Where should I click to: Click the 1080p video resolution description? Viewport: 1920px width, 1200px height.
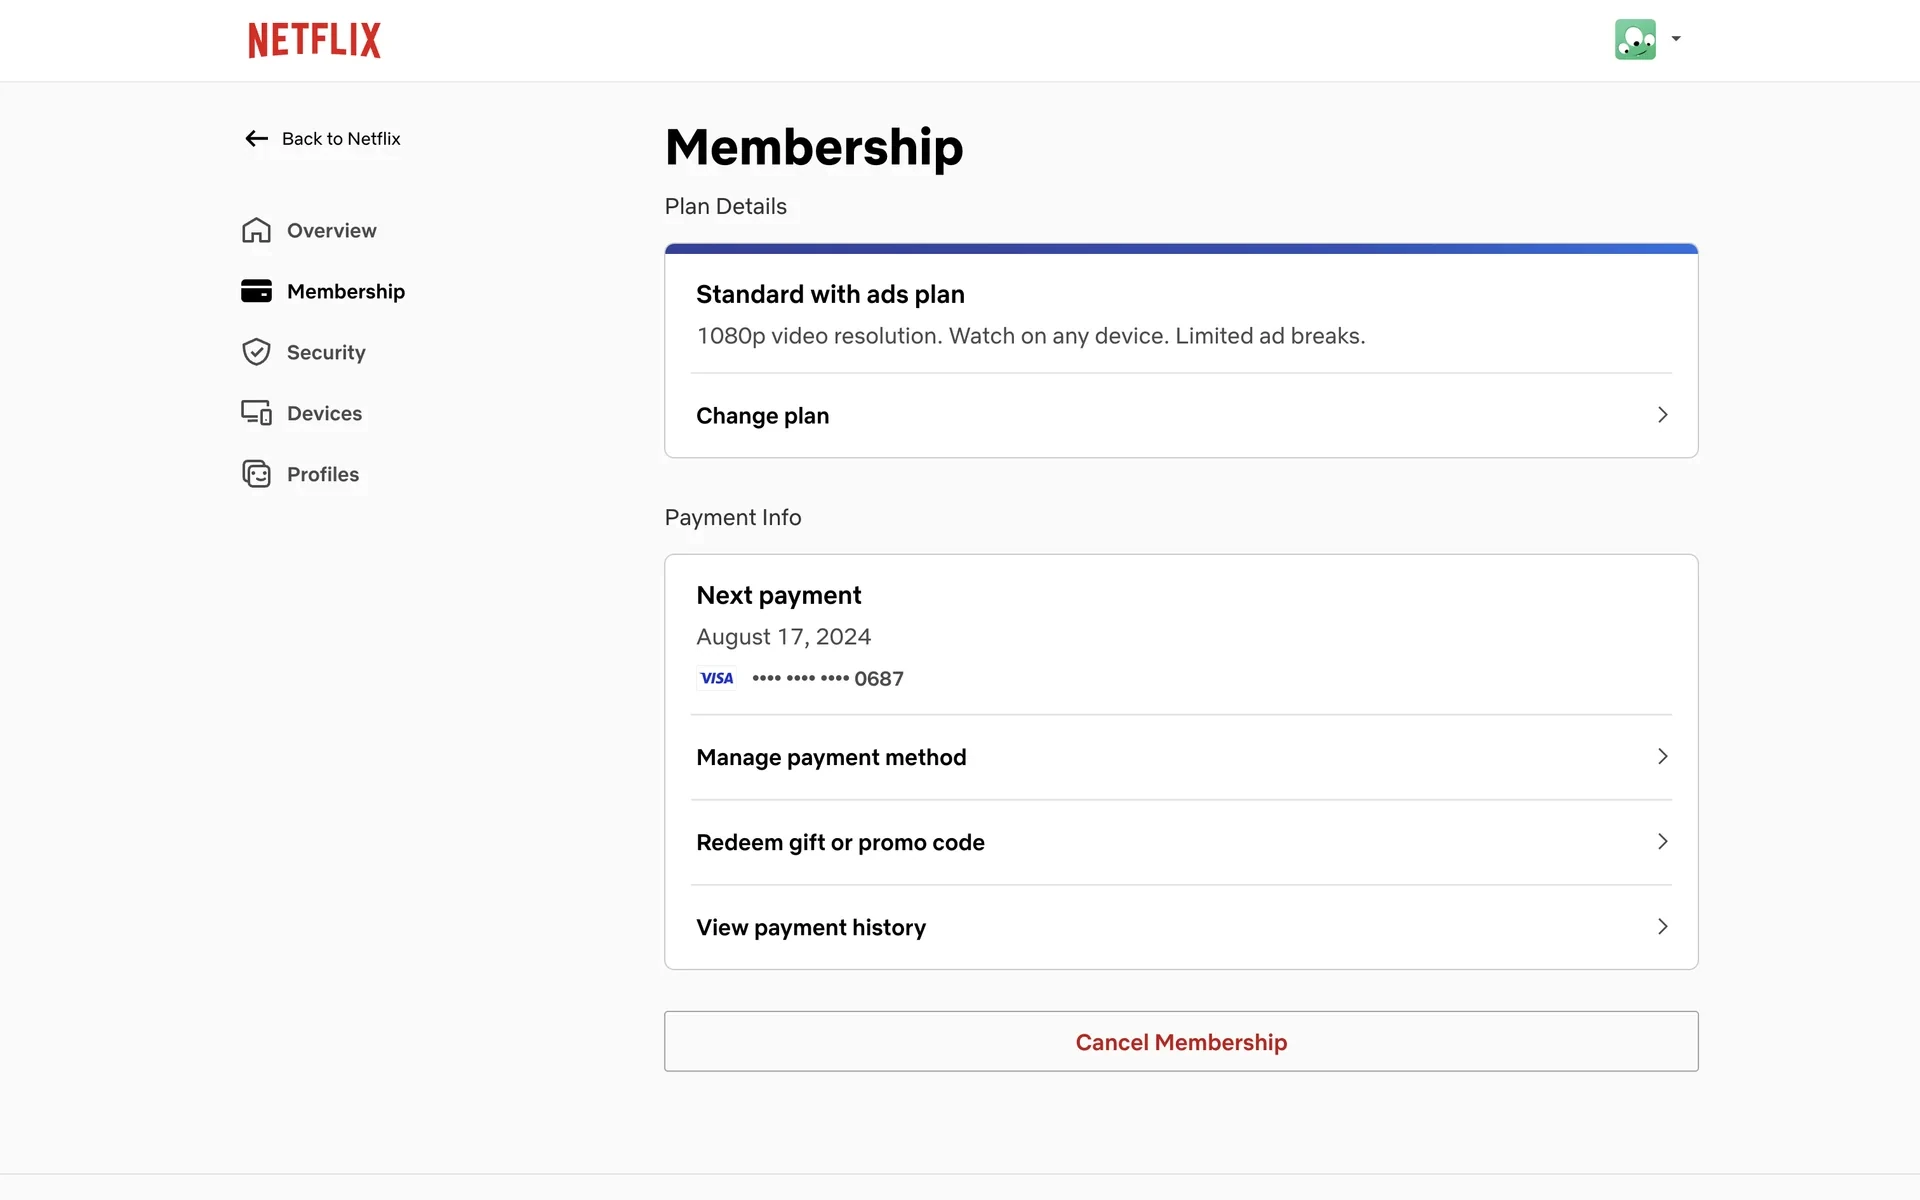1031,336
